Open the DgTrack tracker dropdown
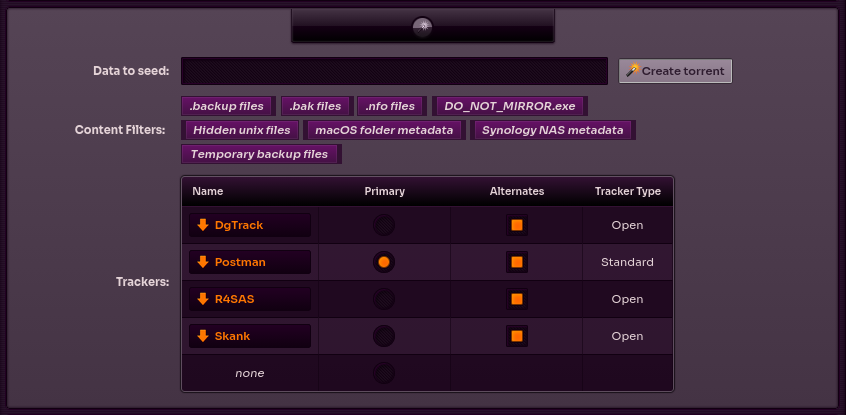The image size is (846, 415). [x=250, y=225]
